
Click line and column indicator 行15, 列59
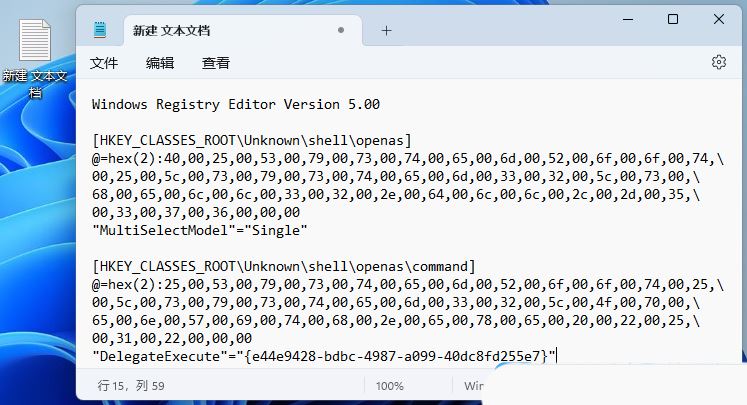[x=131, y=385]
